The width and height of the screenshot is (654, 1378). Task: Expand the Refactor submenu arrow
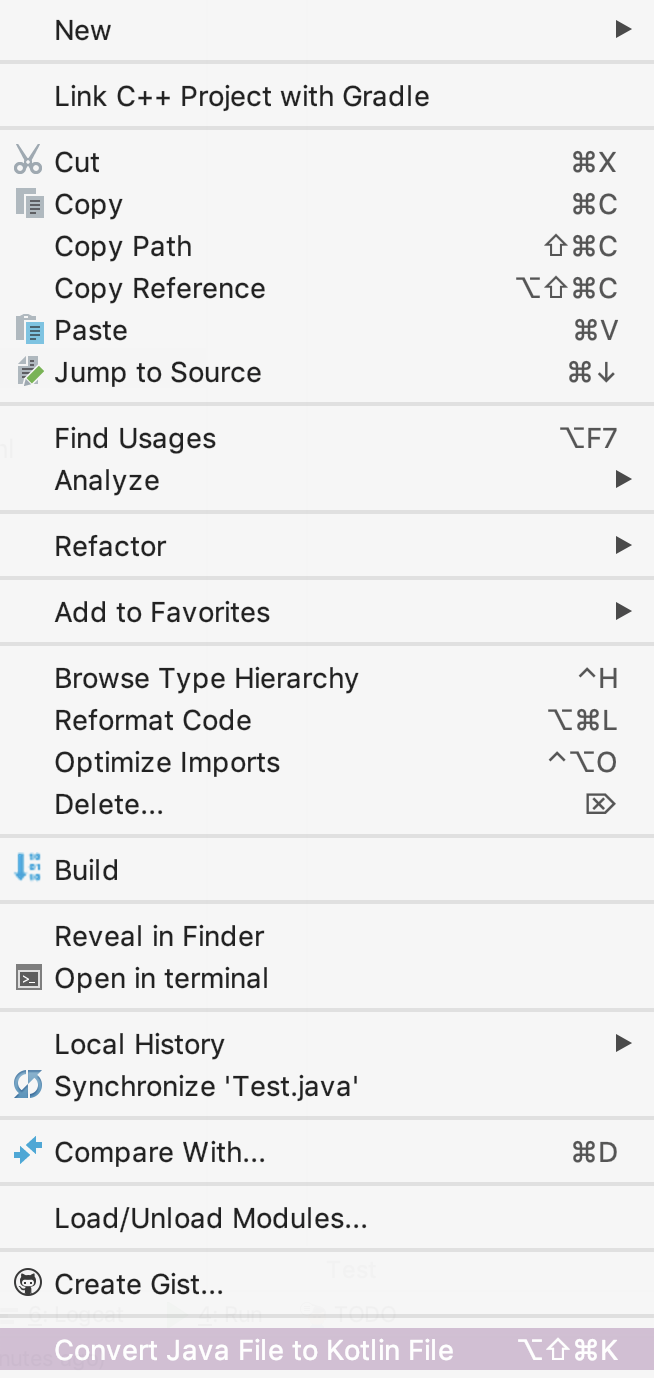(623, 546)
